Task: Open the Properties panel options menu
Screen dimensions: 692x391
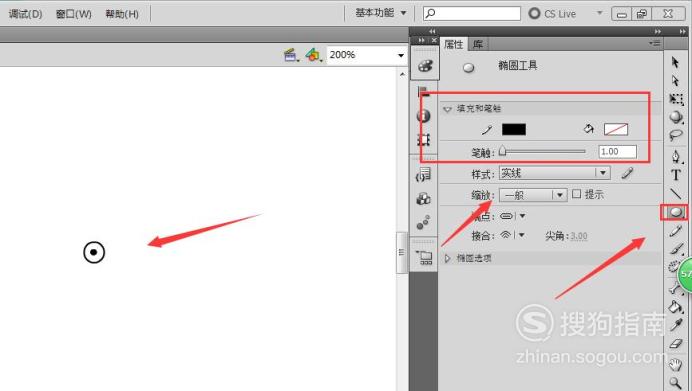Action: point(655,43)
